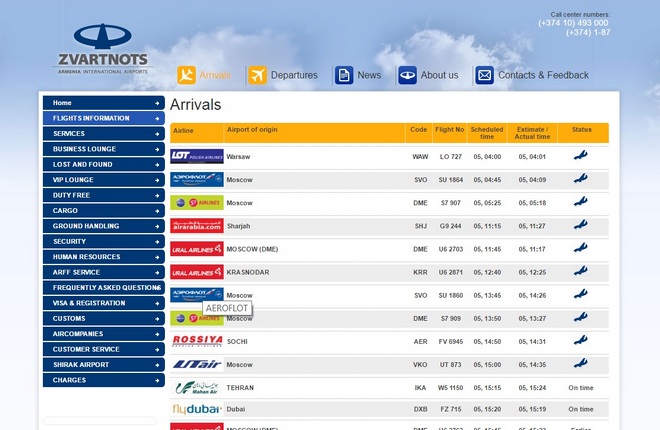The image size is (660, 430).
Task: Click Ural Airlines logo for Krasnodar flight
Action: [x=197, y=272]
